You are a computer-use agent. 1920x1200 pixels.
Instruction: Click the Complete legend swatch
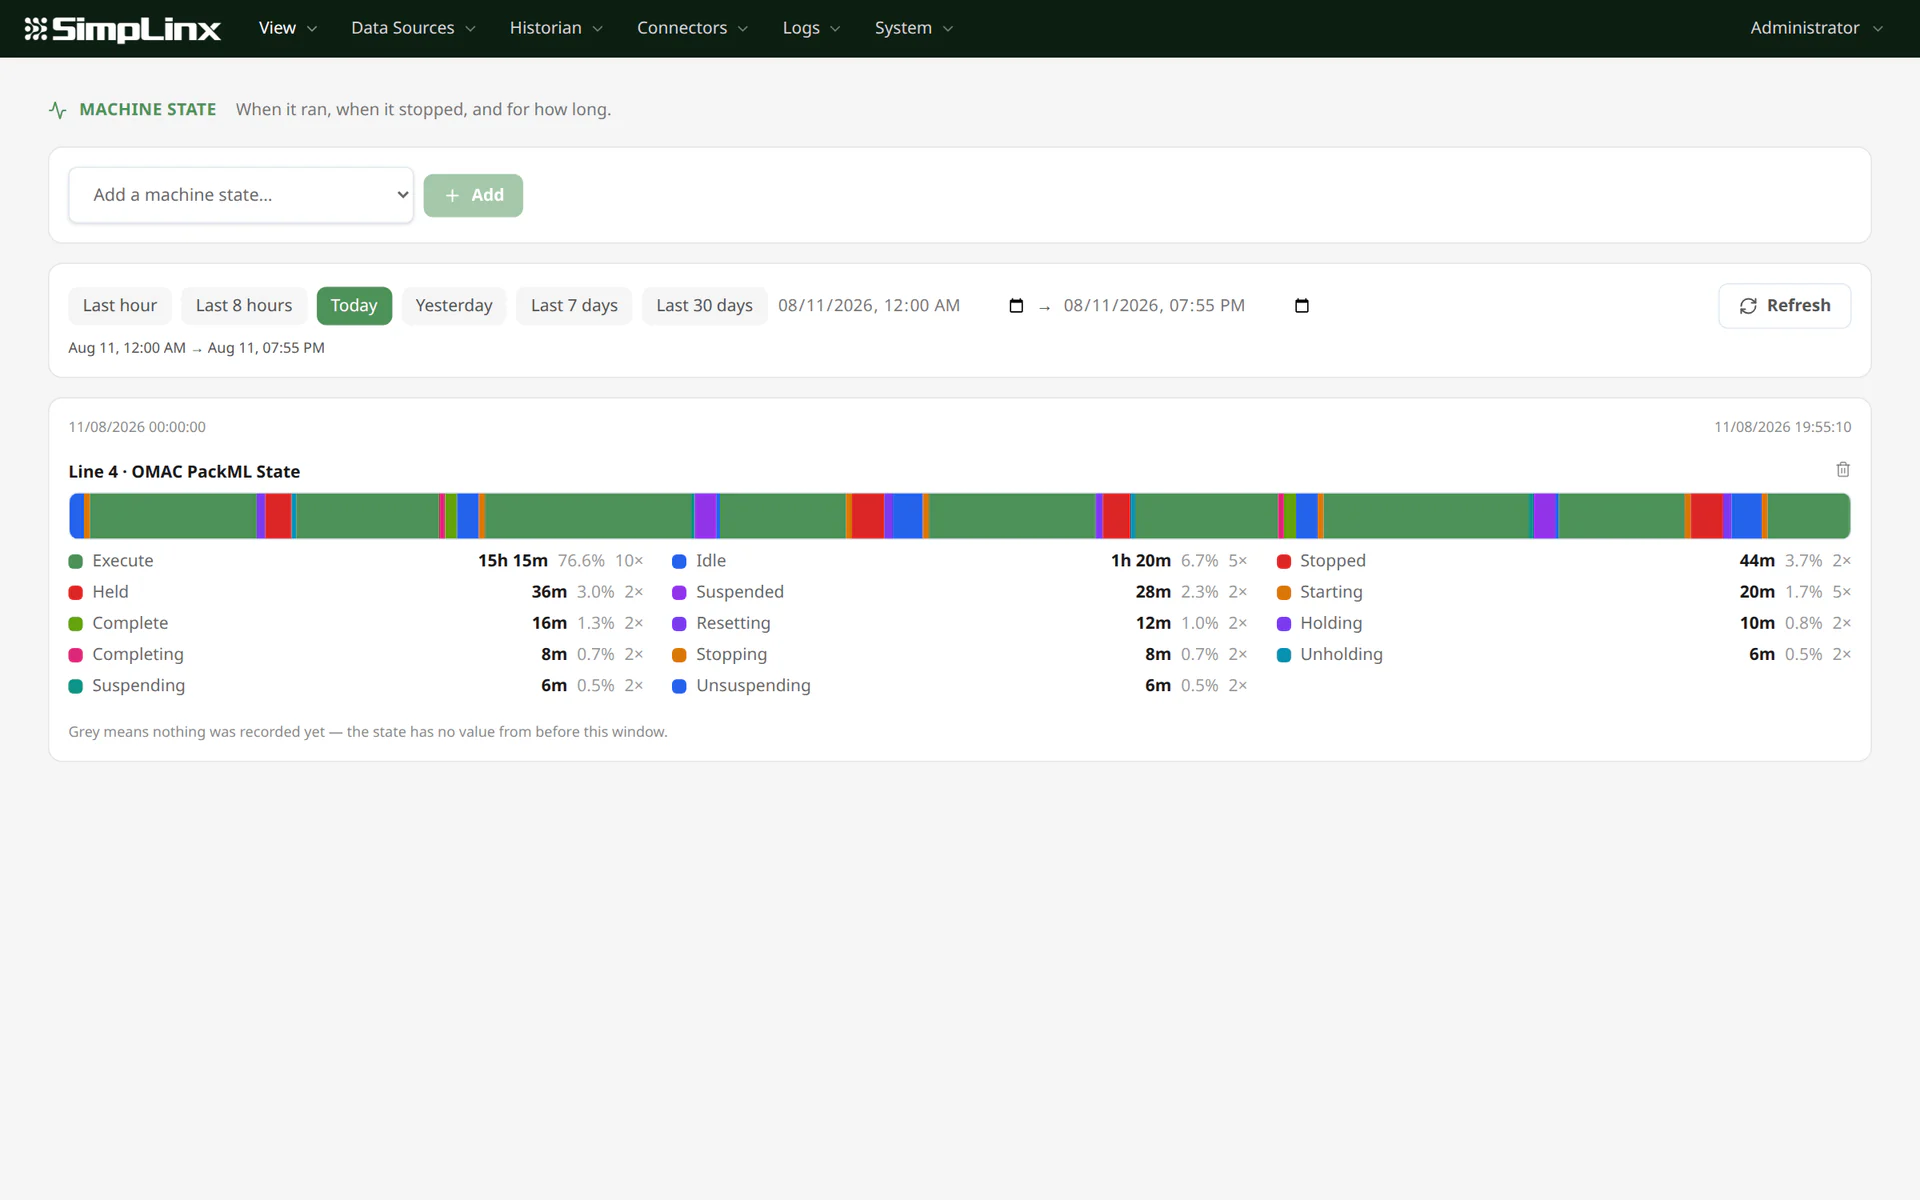coord(75,624)
